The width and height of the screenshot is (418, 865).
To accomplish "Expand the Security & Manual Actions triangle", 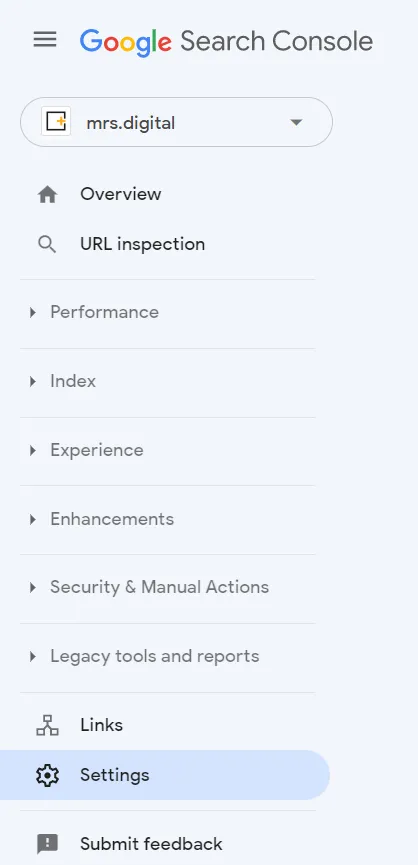I will pyautogui.click(x=33, y=588).
